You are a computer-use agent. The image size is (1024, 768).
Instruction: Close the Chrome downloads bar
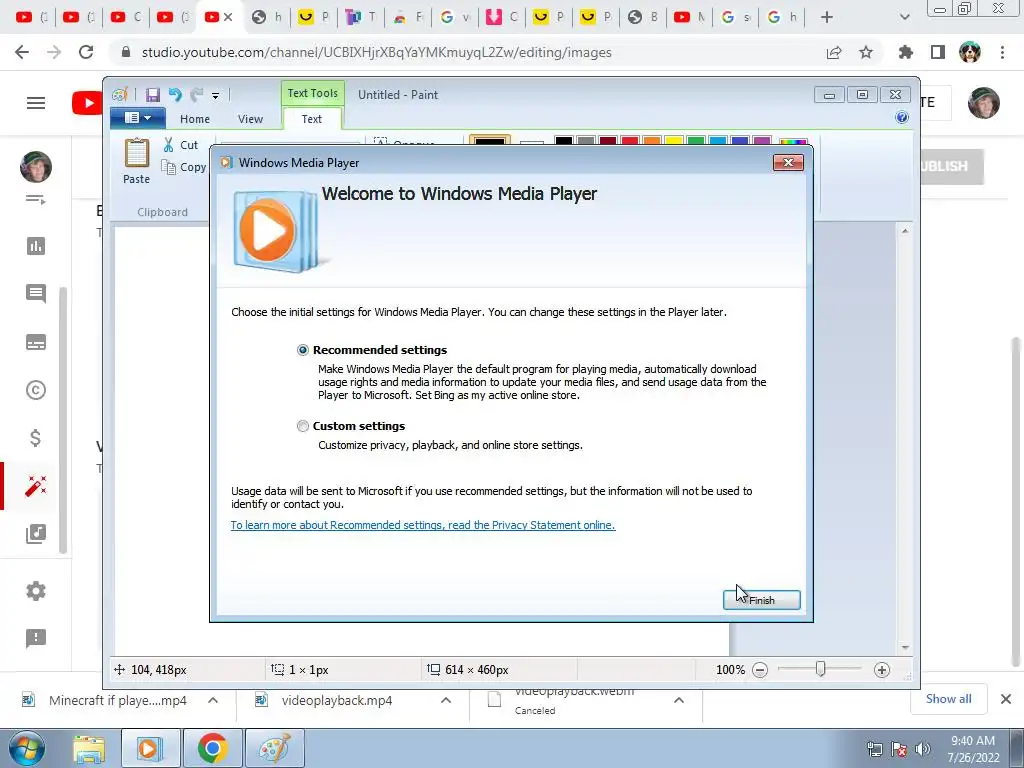tap(1006, 699)
